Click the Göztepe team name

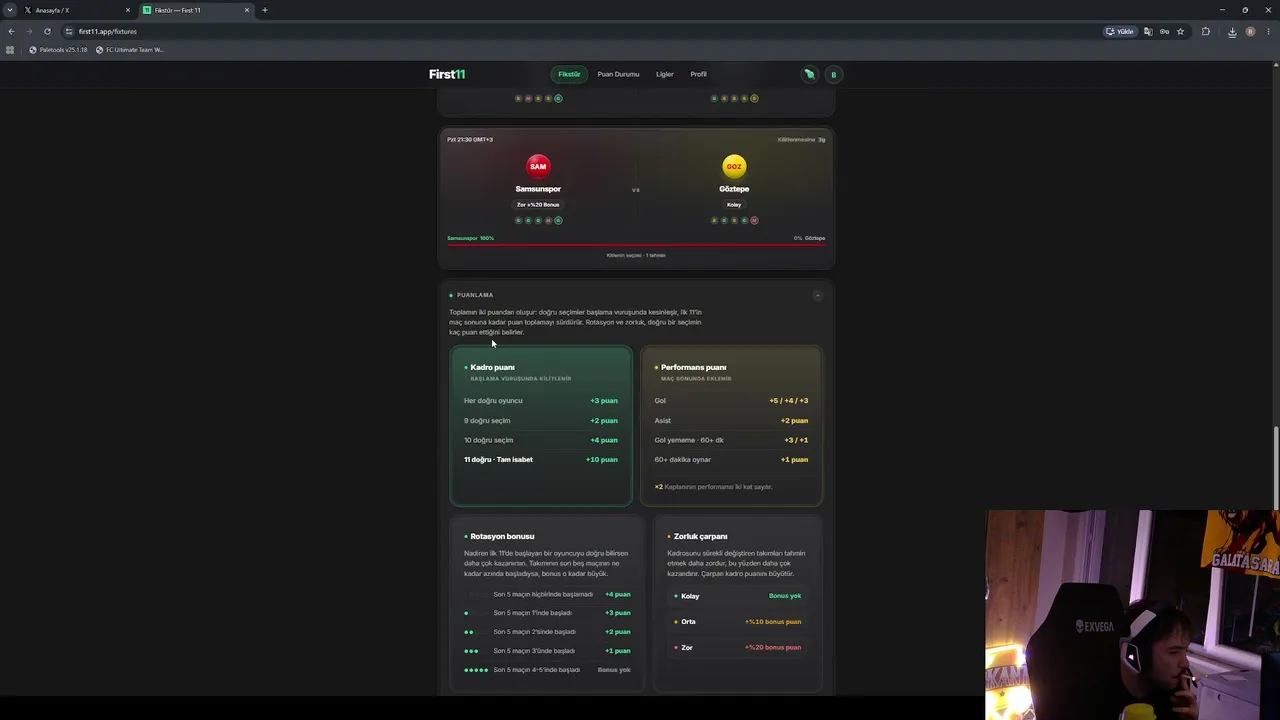pos(734,189)
